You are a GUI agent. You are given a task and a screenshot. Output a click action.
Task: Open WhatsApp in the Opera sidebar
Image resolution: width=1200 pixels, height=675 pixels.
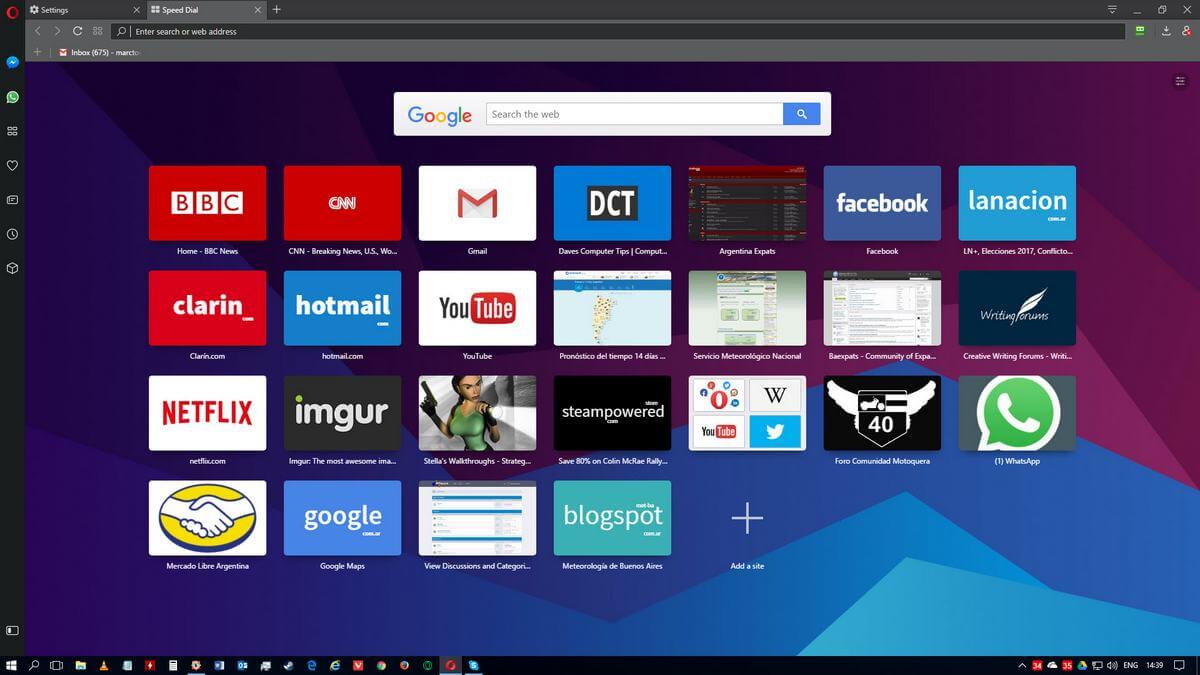point(12,97)
